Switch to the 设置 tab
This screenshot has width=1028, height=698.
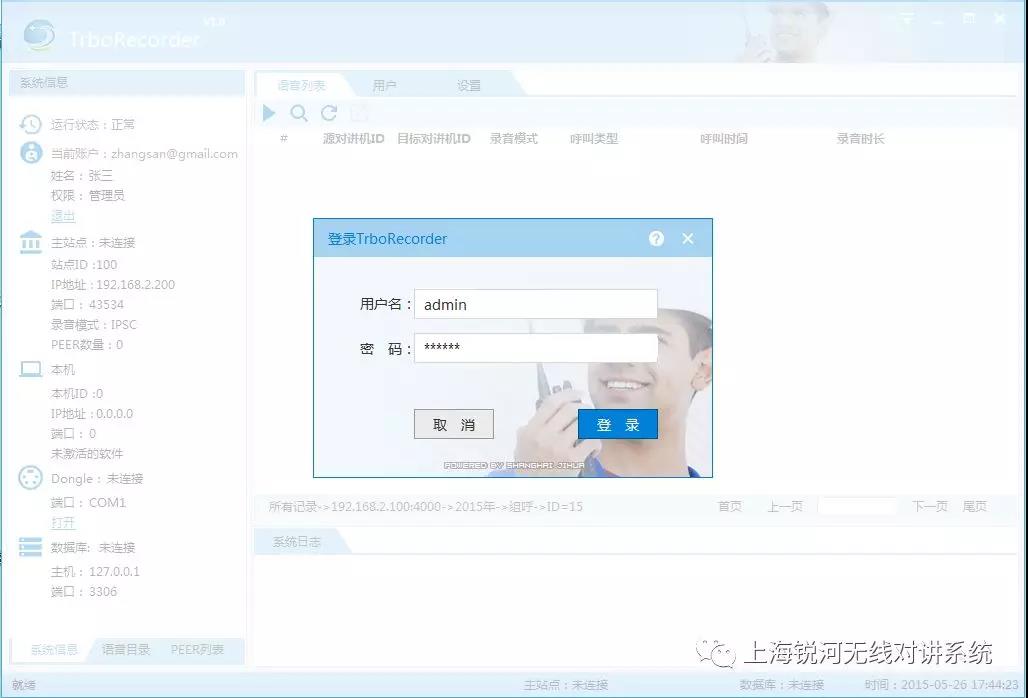point(469,86)
